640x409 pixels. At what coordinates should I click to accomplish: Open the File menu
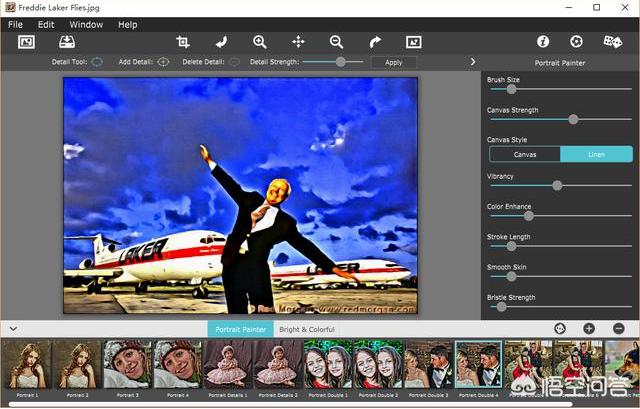[15, 24]
